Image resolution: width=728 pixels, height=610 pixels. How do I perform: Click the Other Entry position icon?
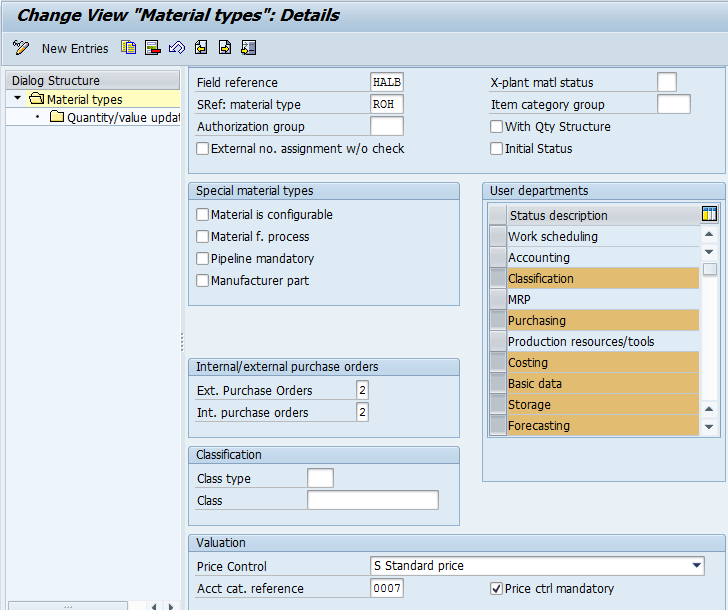249,48
